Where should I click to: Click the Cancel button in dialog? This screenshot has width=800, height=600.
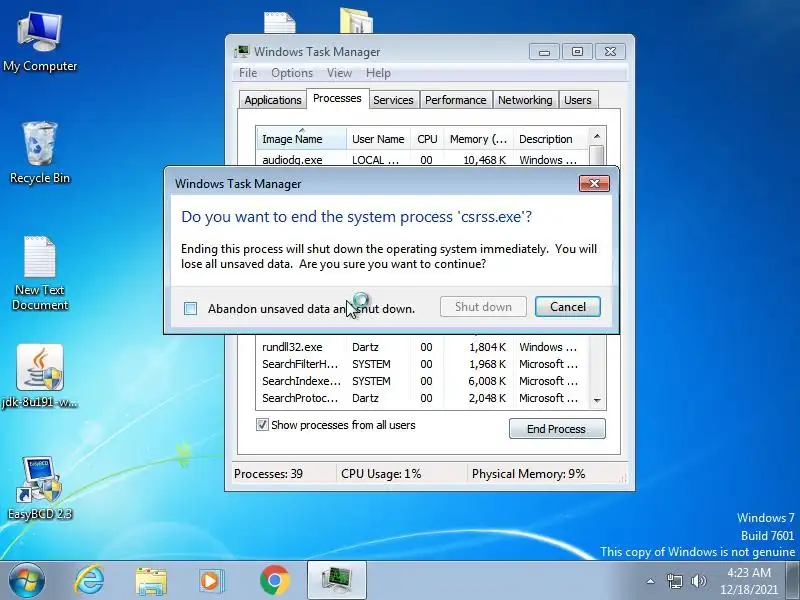(x=567, y=307)
